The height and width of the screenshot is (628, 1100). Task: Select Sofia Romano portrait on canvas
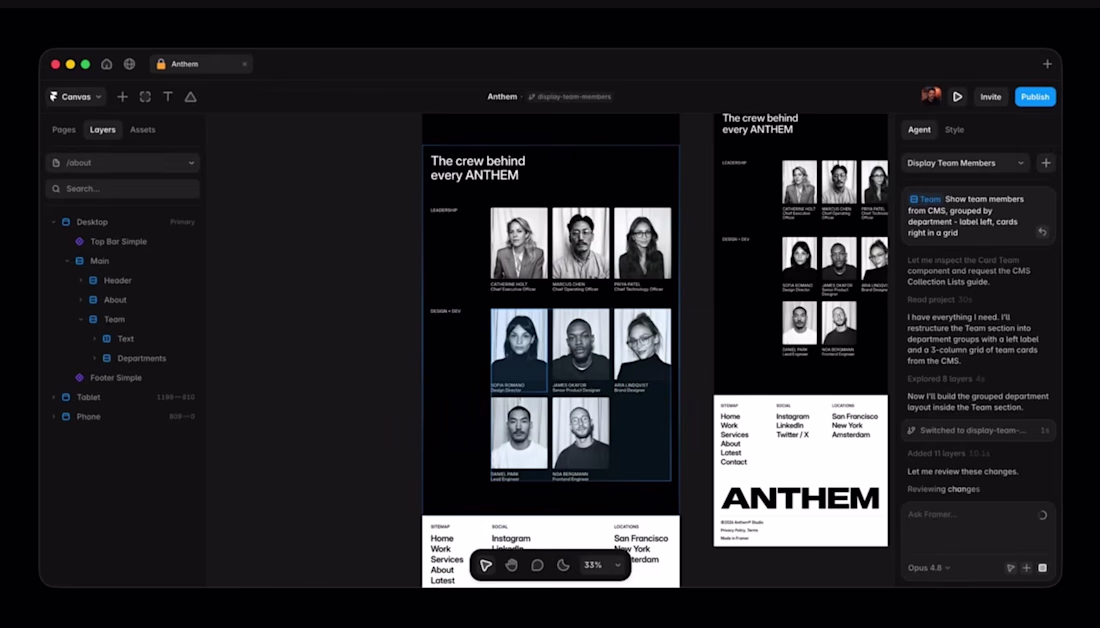pyautogui.click(x=519, y=345)
